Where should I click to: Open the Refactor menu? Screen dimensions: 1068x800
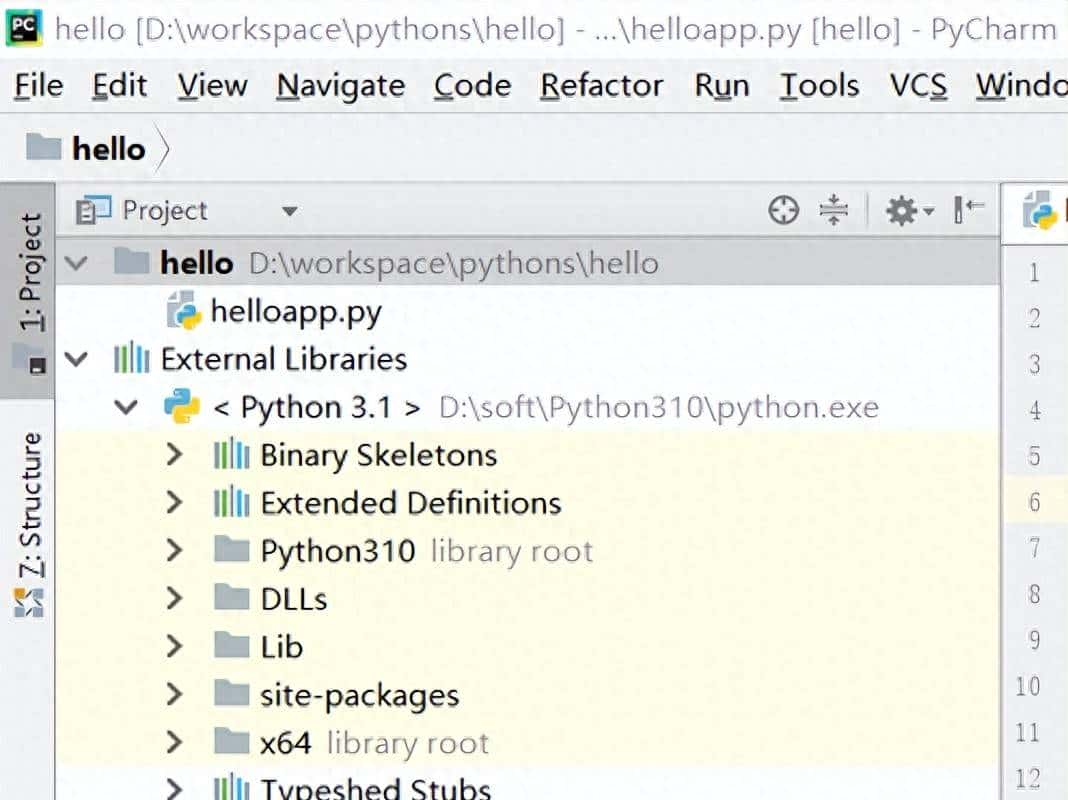601,86
